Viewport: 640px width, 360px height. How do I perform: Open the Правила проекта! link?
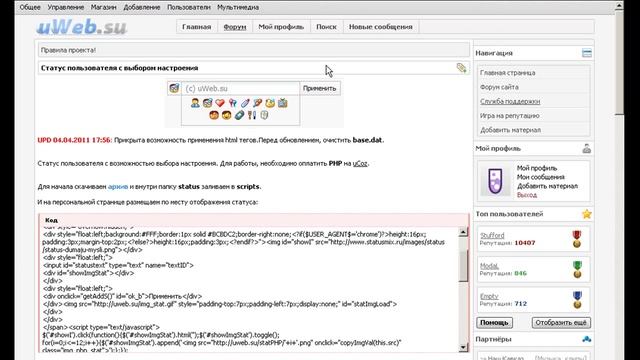click(69, 50)
